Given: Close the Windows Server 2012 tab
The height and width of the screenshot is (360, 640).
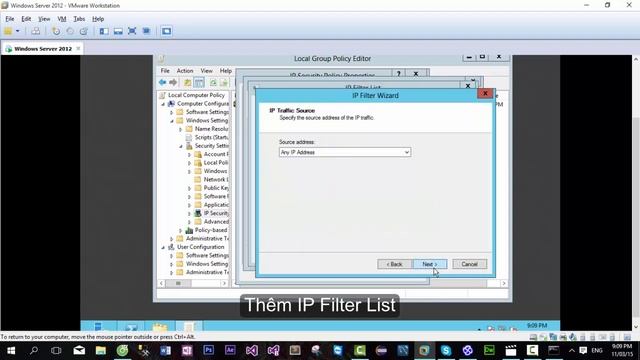Looking at the screenshot, I should point(78,49).
